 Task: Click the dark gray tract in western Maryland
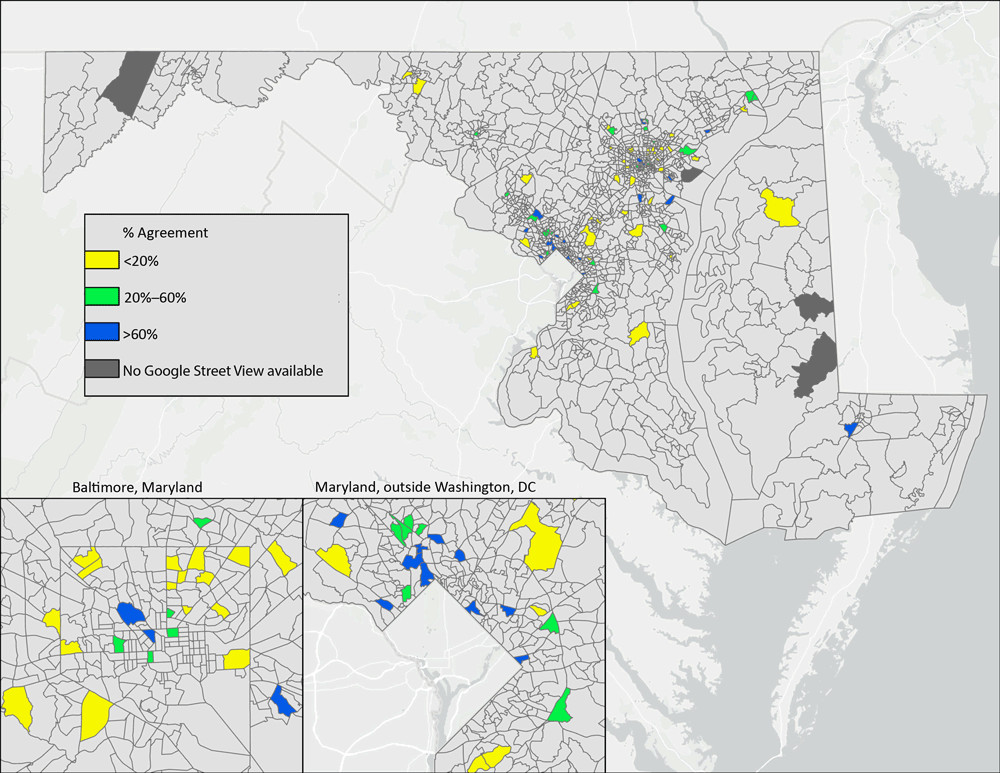tap(129, 84)
